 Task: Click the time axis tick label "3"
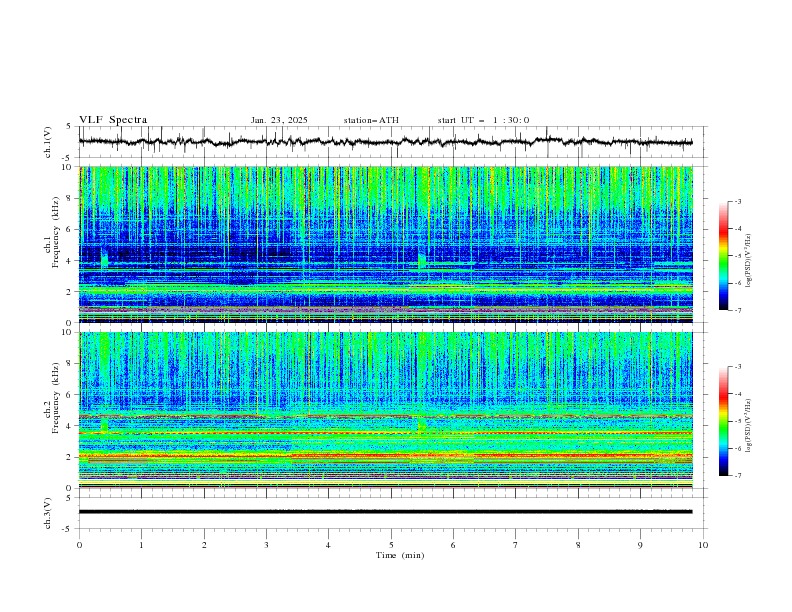point(266,545)
